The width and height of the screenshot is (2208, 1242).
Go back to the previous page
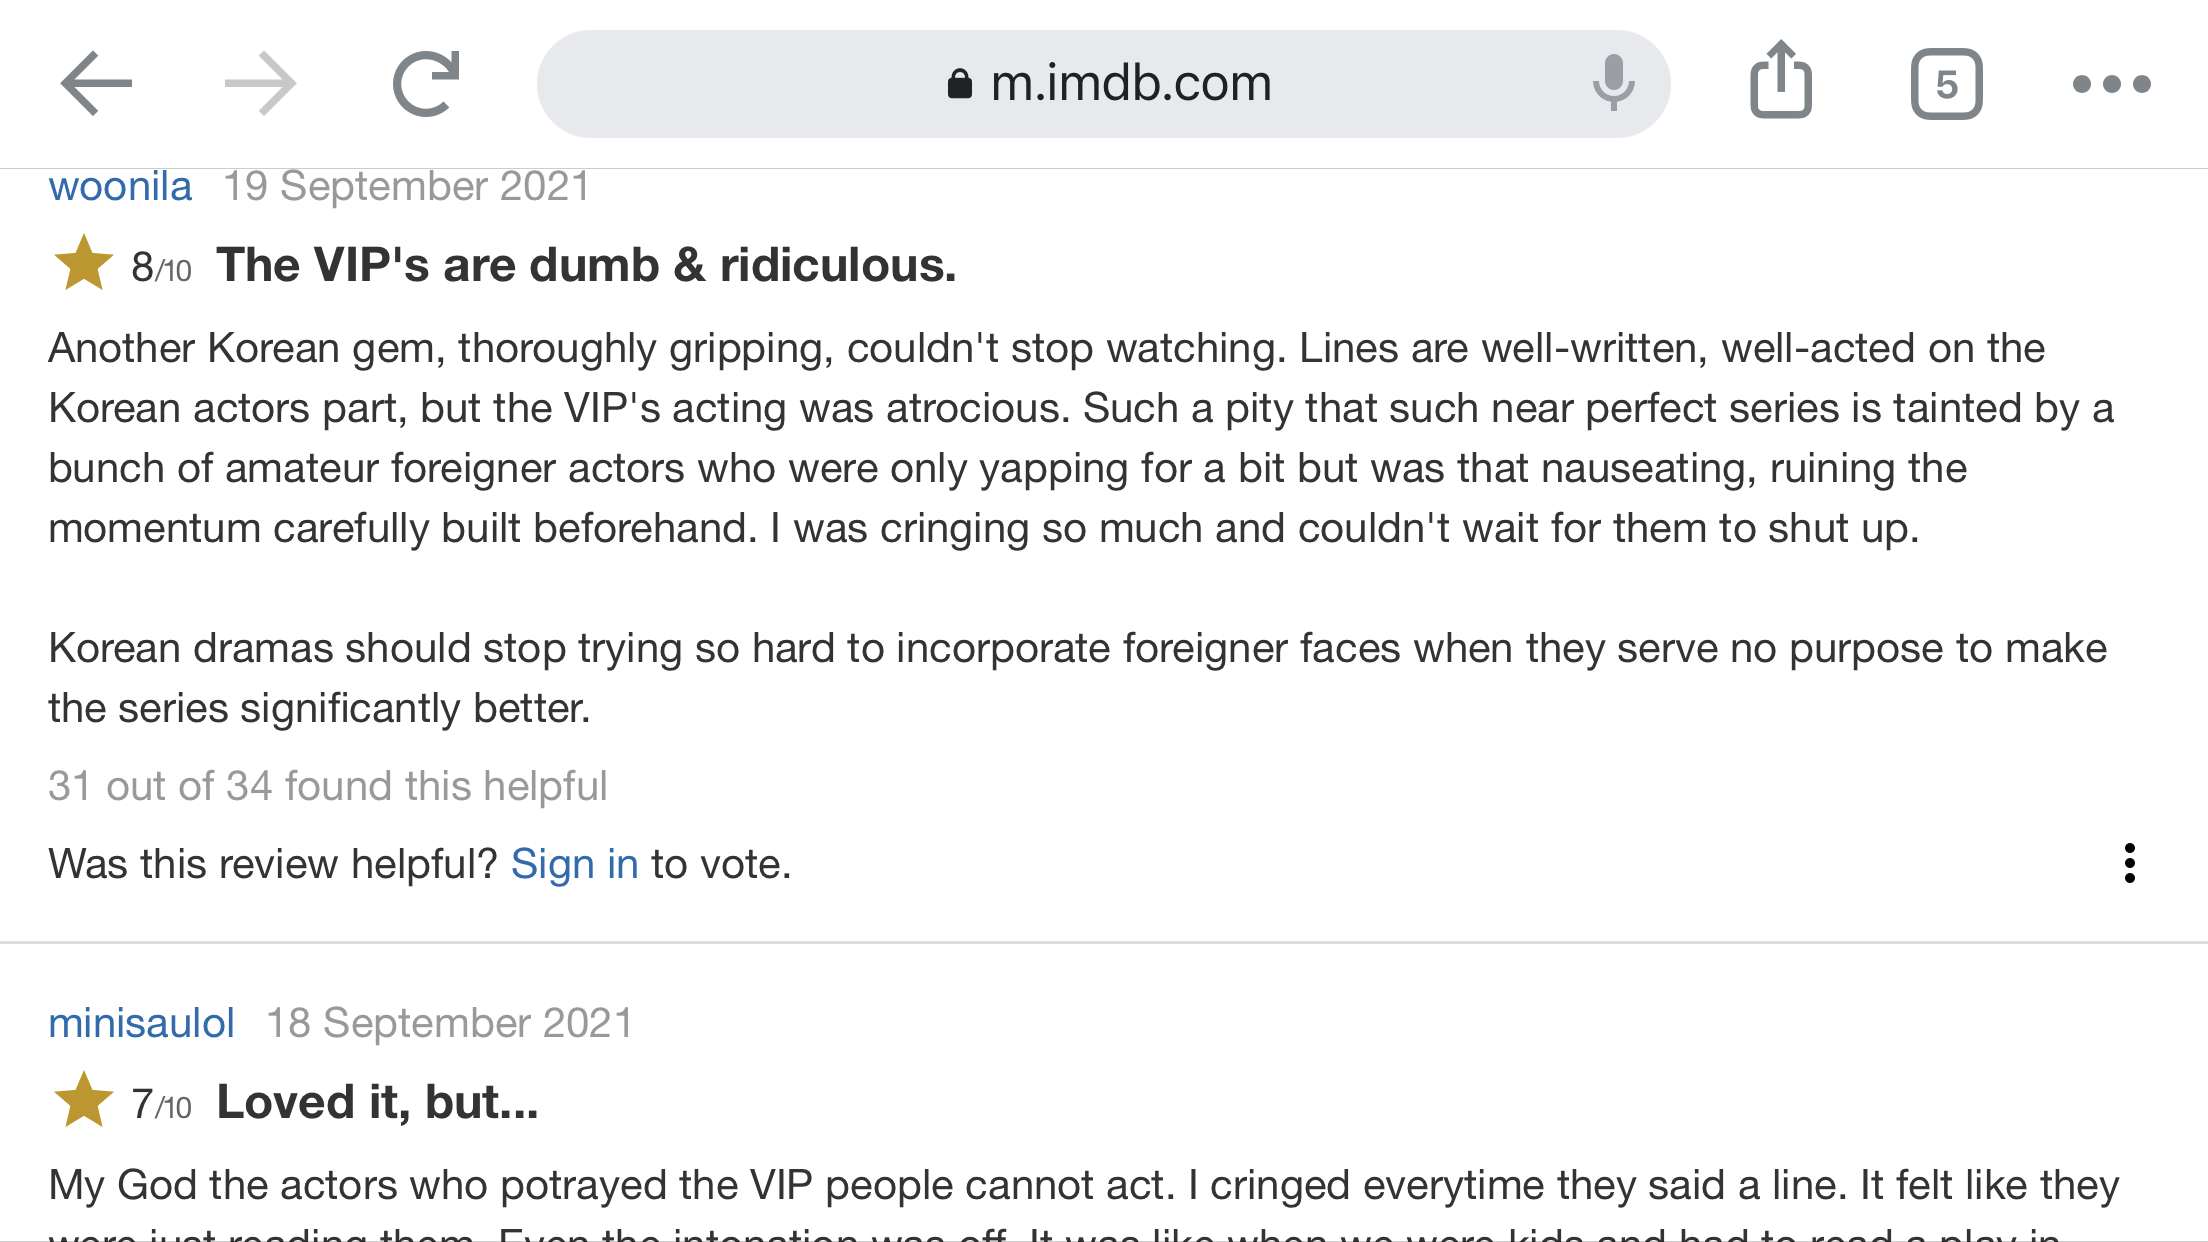click(x=96, y=84)
